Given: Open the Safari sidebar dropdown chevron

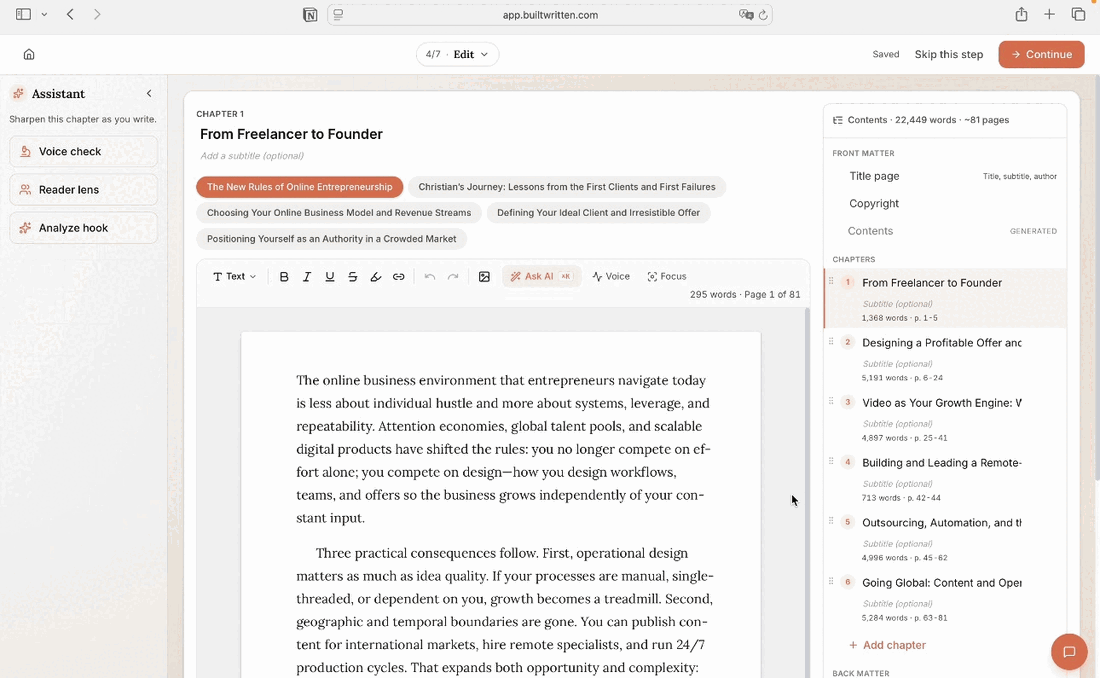Looking at the screenshot, I should coord(44,14).
